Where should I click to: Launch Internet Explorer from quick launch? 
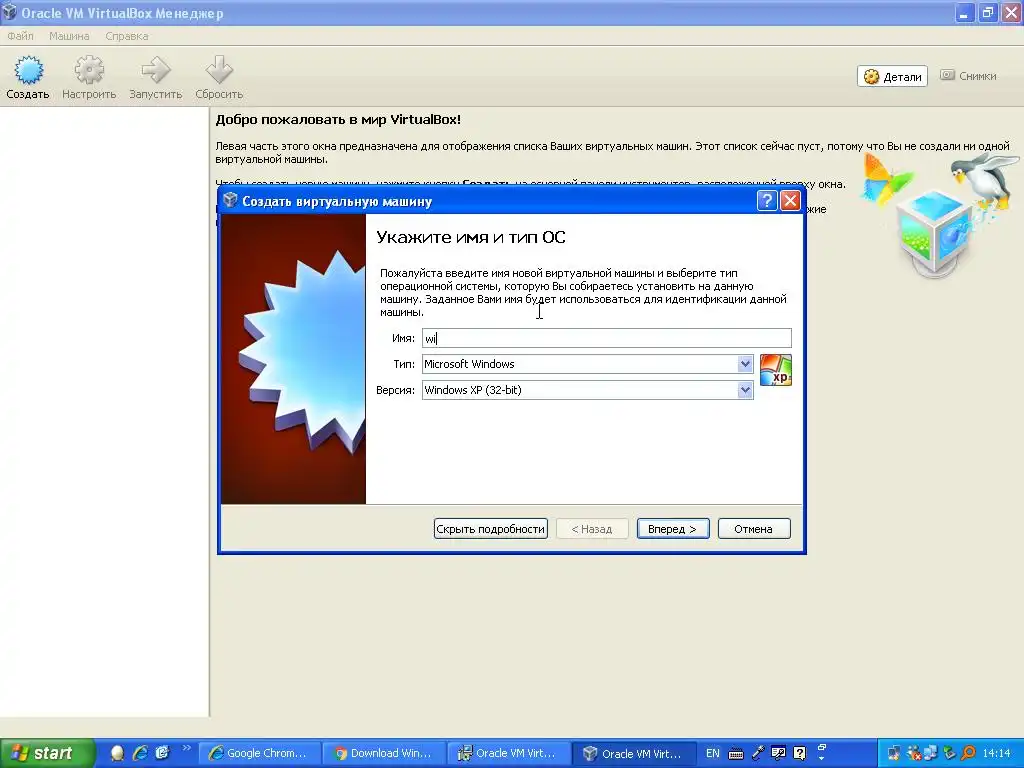click(140, 753)
